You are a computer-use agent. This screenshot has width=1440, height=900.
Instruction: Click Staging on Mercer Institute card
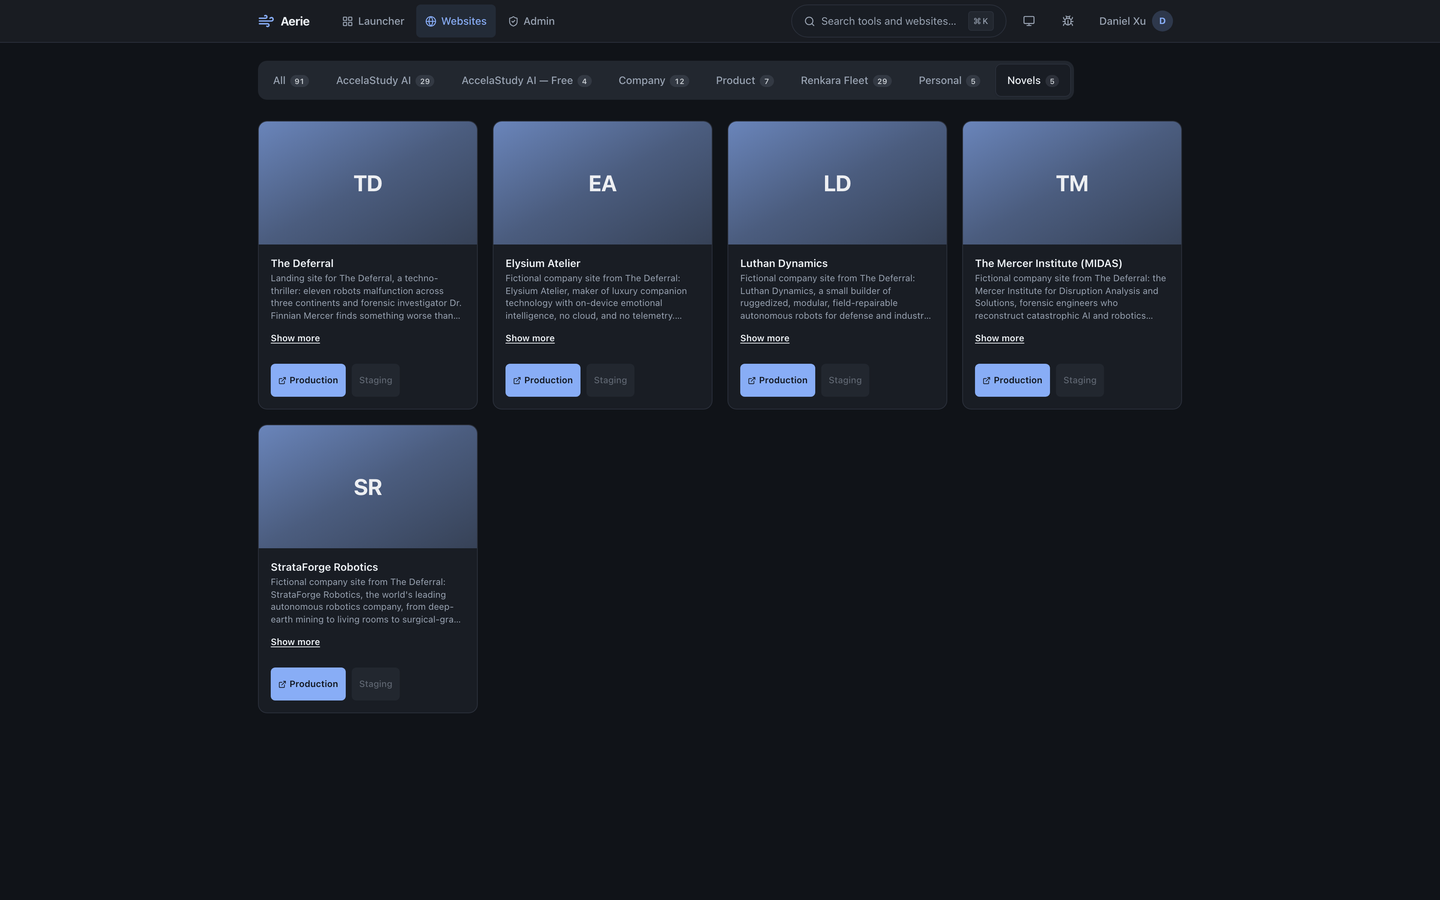pos(1080,380)
